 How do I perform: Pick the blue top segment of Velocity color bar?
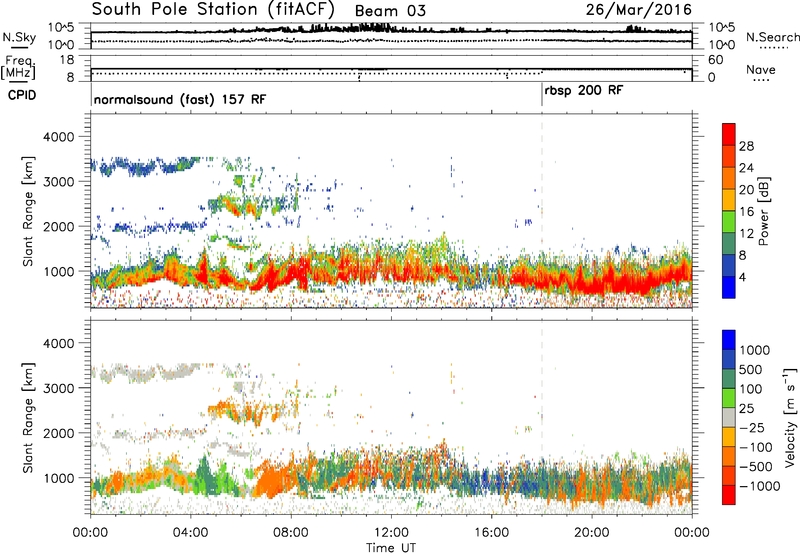tap(729, 340)
